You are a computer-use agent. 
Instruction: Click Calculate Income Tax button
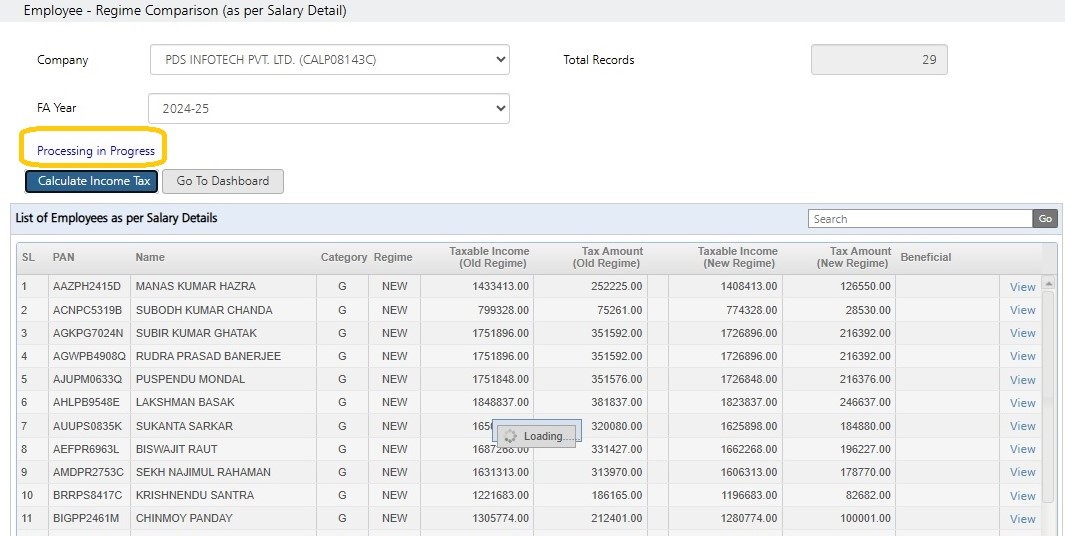click(92, 181)
